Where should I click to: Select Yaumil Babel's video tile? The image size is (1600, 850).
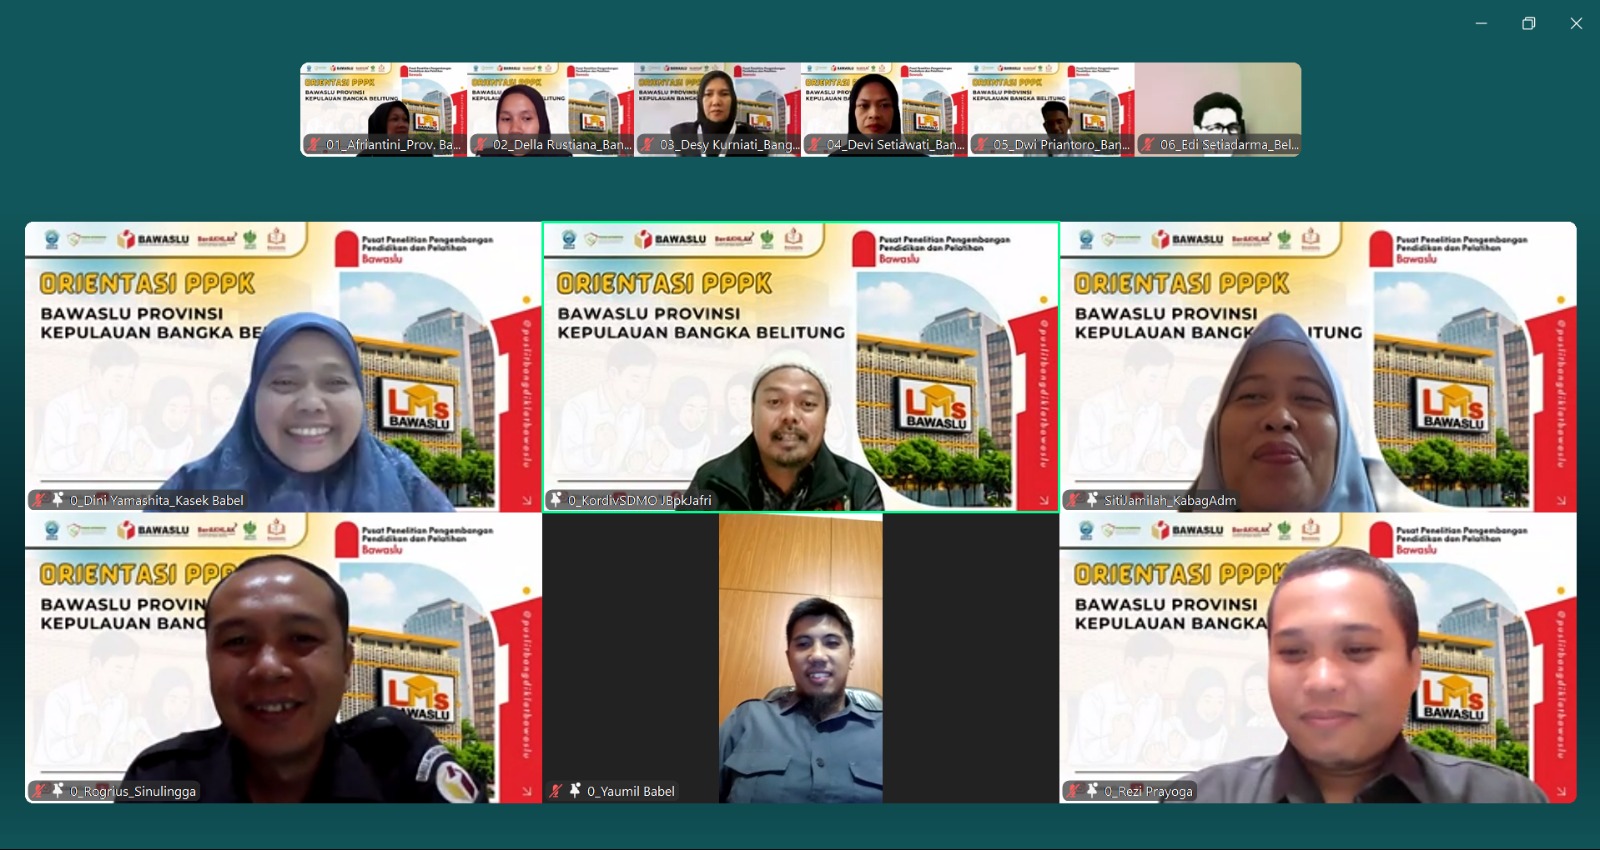(800, 658)
